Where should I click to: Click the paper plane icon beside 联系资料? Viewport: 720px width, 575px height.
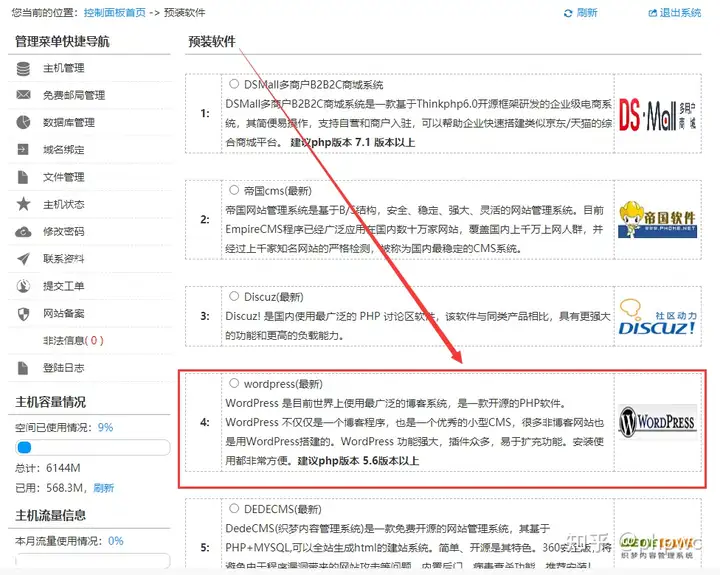(23, 259)
